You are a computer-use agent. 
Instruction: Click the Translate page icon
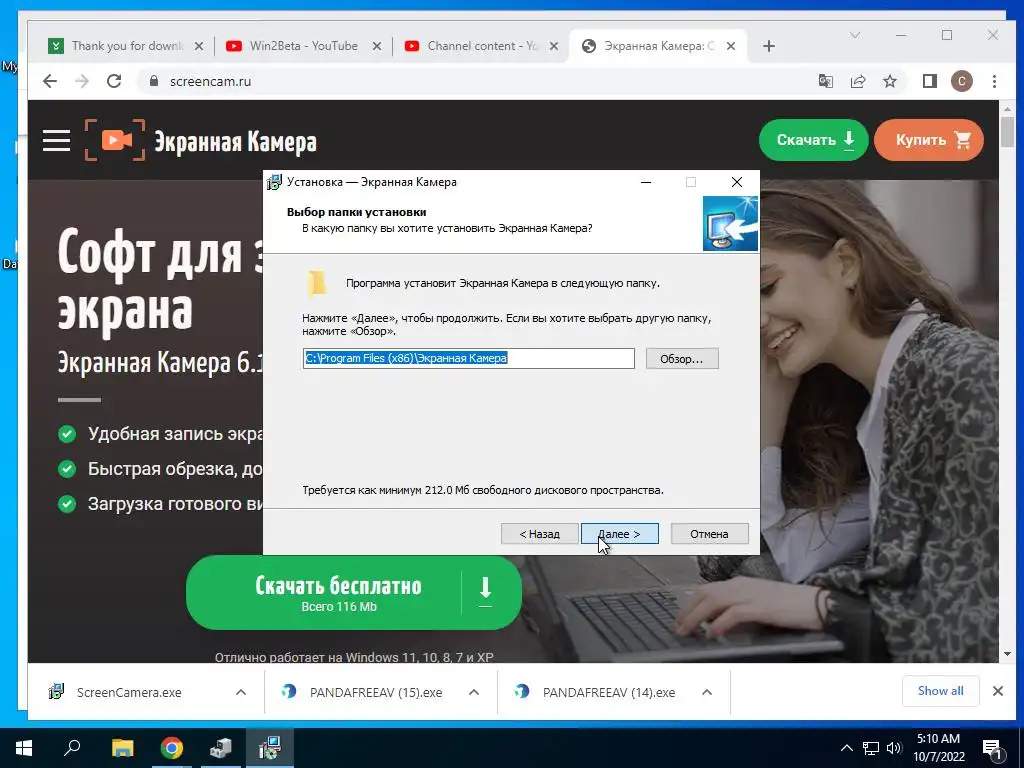pyautogui.click(x=825, y=81)
